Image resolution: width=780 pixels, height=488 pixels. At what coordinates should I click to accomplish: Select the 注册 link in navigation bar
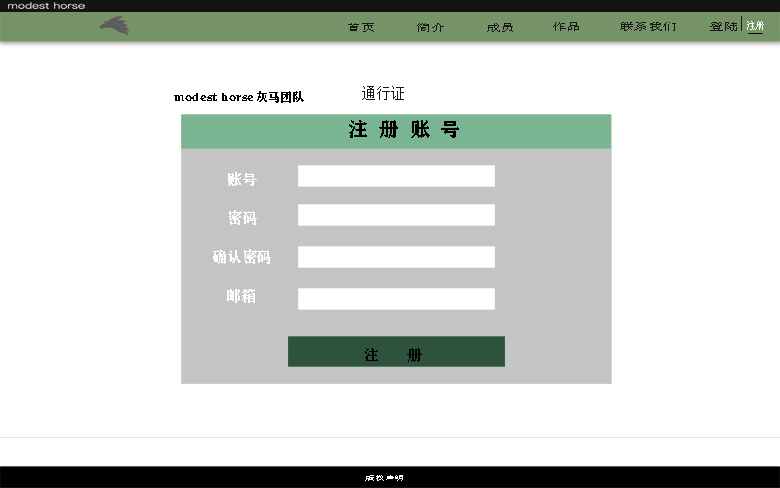tap(755, 27)
